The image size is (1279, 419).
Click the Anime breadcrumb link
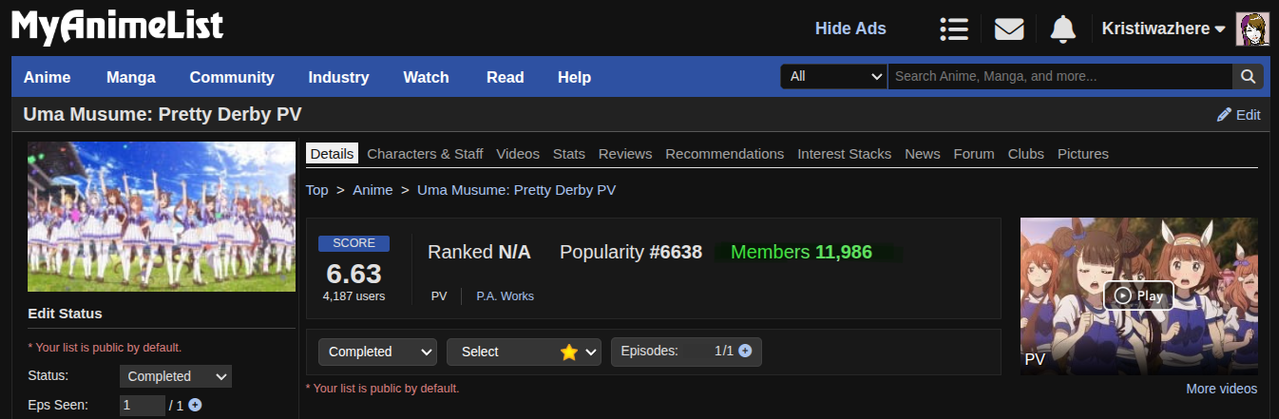pos(373,190)
